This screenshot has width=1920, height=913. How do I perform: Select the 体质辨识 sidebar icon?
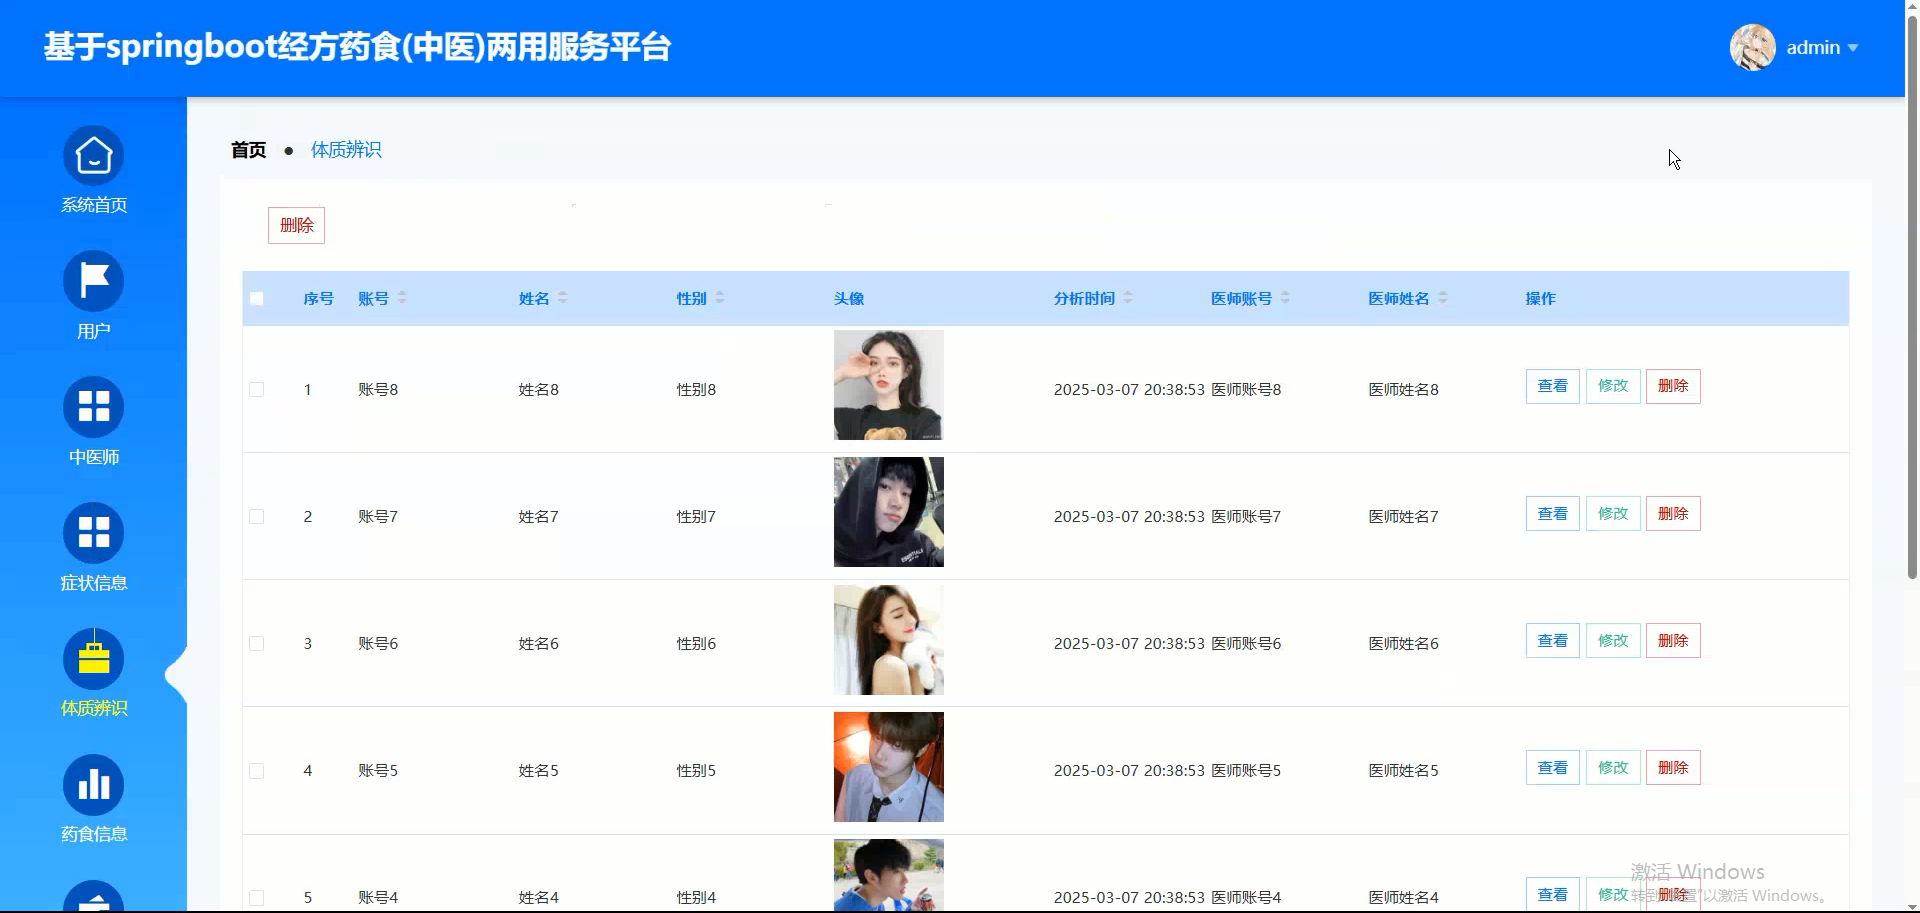pyautogui.click(x=93, y=658)
